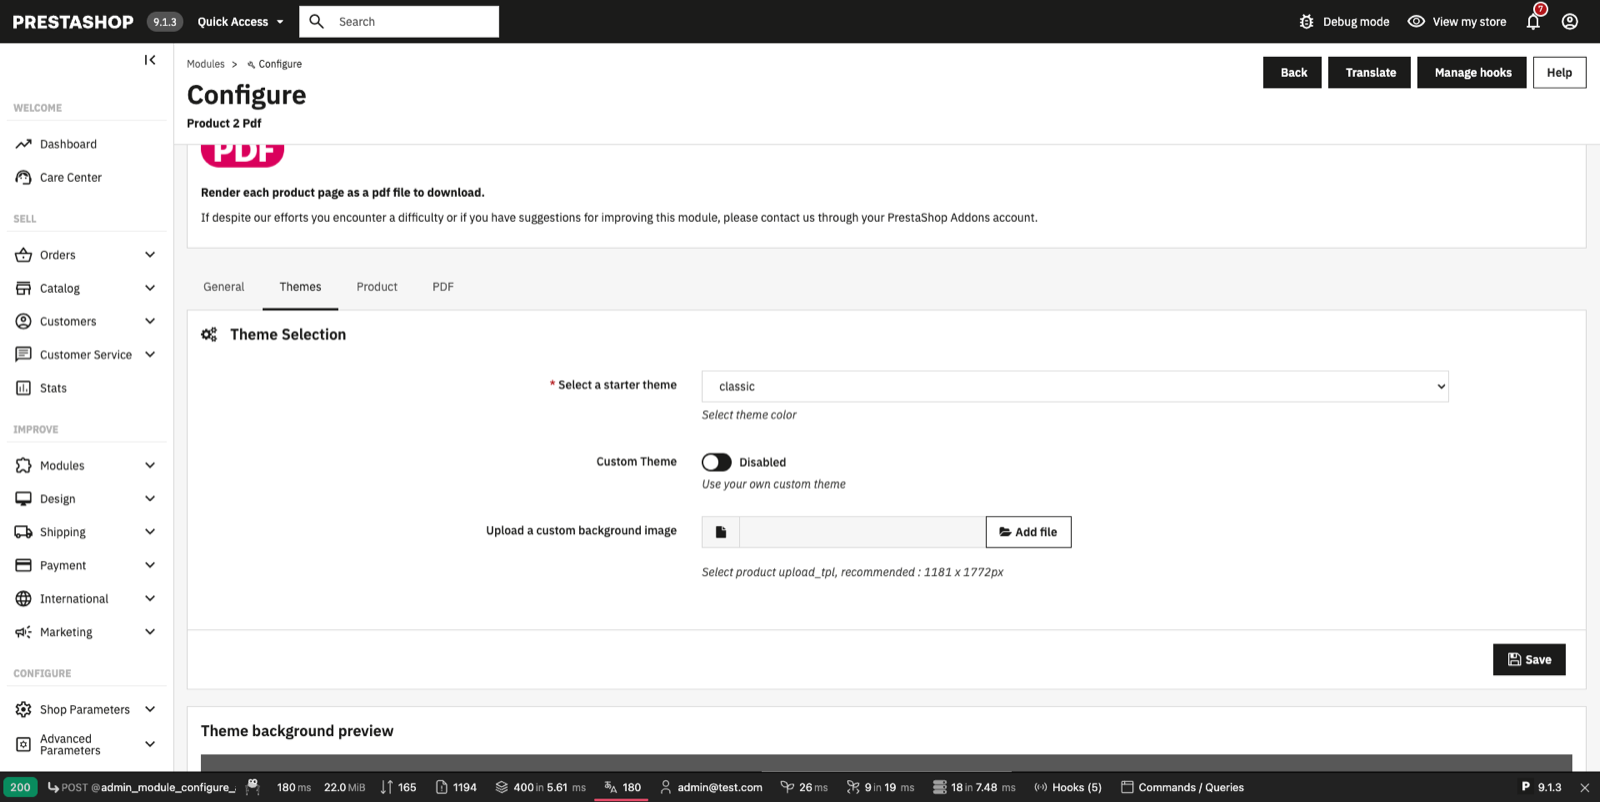Expand the Modules submenu chevron
Screen dimensions: 1600x802
150,466
